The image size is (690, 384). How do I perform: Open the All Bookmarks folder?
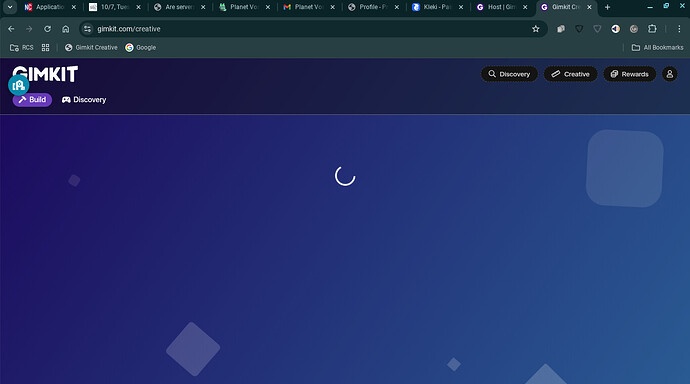pos(657,48)
